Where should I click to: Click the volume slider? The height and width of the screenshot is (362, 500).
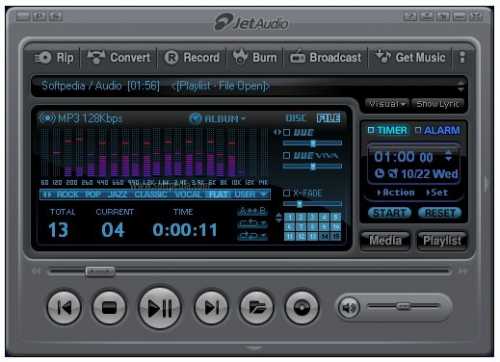[404, 306]
